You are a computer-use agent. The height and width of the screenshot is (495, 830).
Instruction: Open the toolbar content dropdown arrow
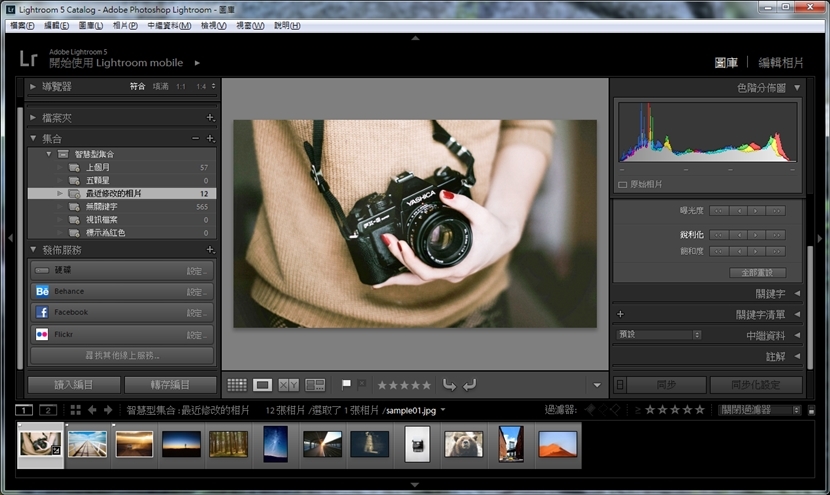597,385
